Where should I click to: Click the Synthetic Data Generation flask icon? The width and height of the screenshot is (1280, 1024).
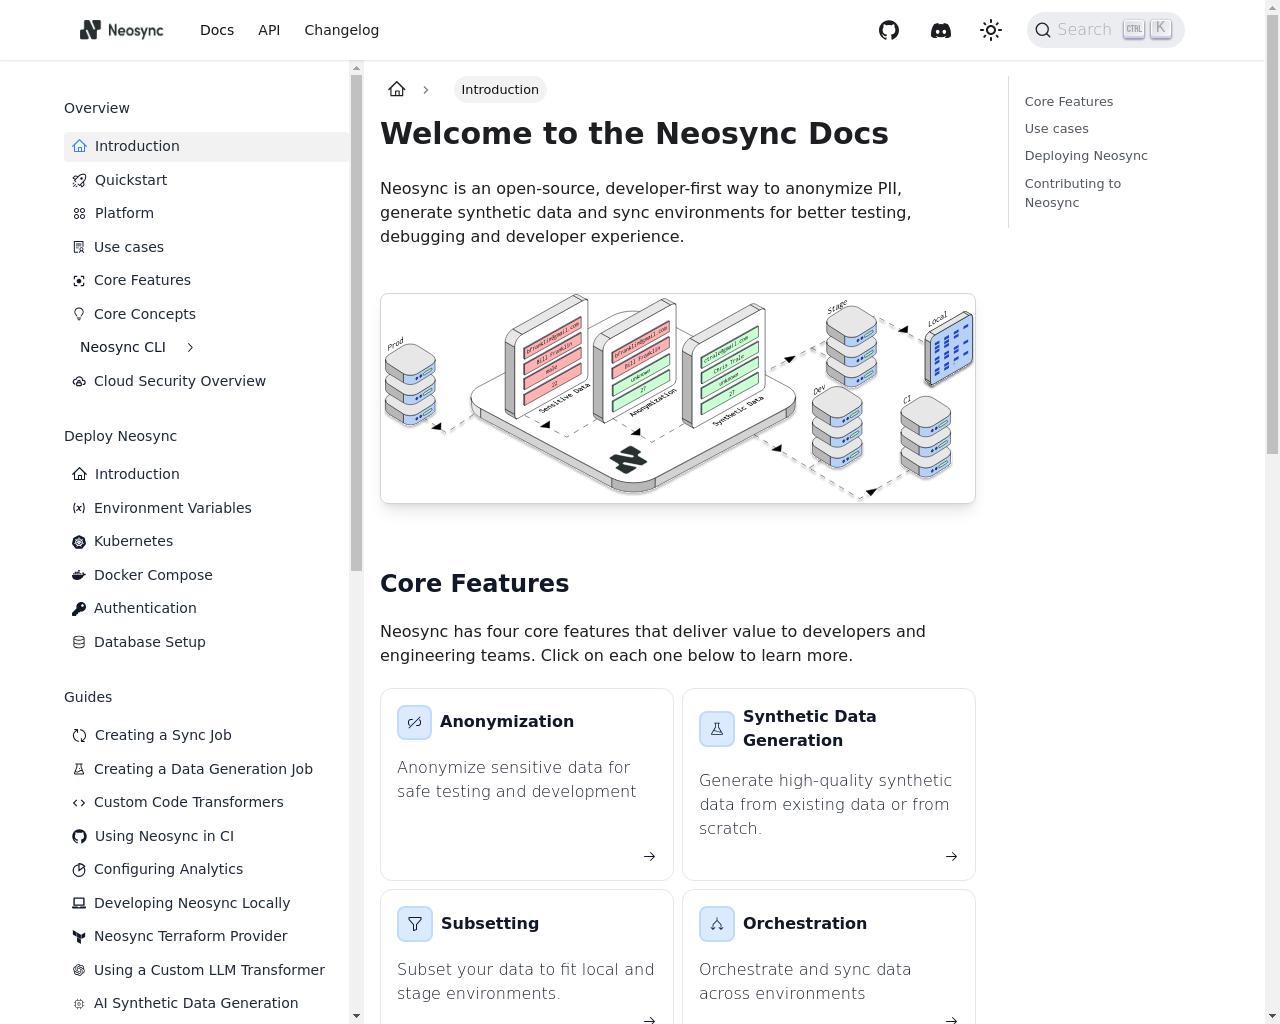click(x=716, y=729)
